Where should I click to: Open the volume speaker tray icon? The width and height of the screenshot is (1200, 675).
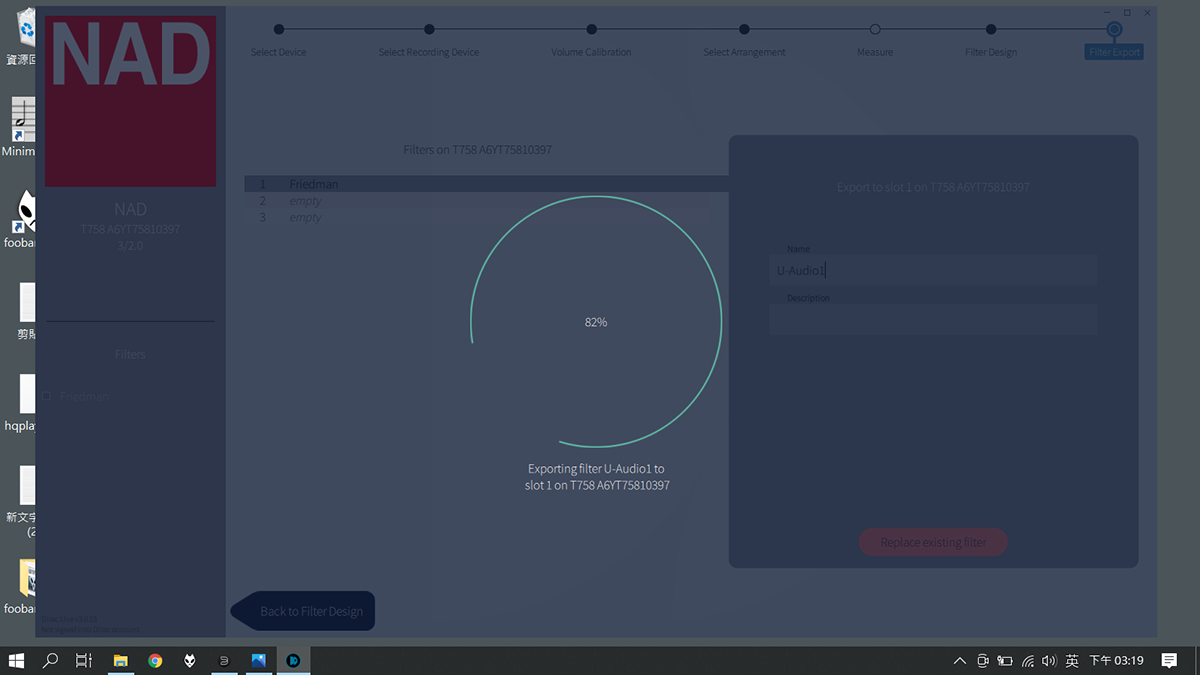point(1049,661)
